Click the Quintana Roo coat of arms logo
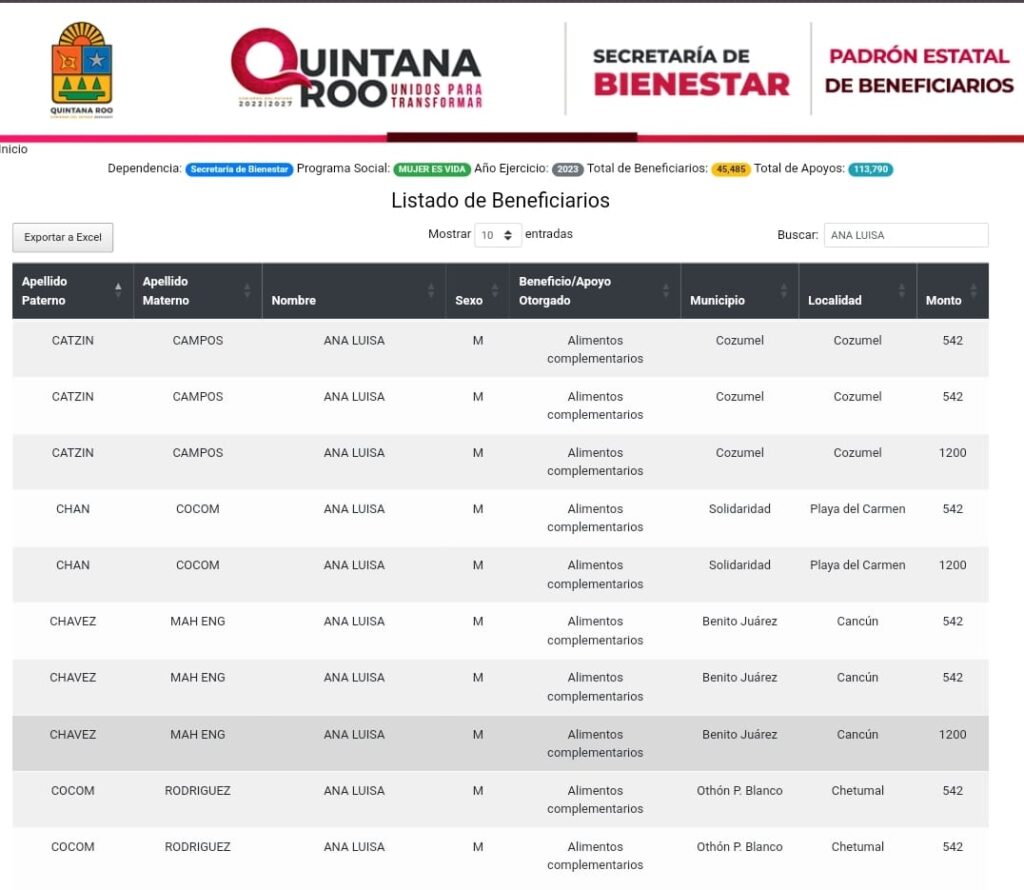 (81, 69)
